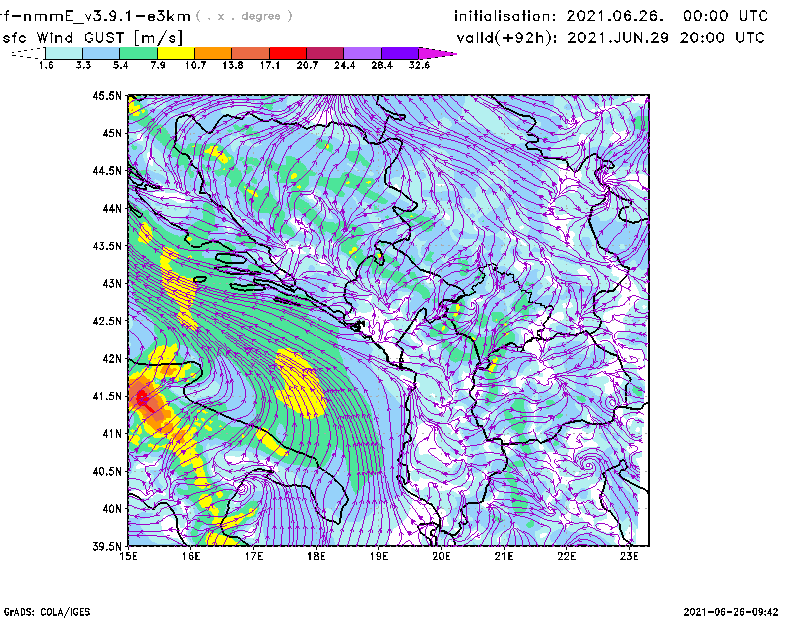Click the red gust maximum near 41.5N 15E
The width and height of the screenshot is (800, 618).
tap(142, 398)
